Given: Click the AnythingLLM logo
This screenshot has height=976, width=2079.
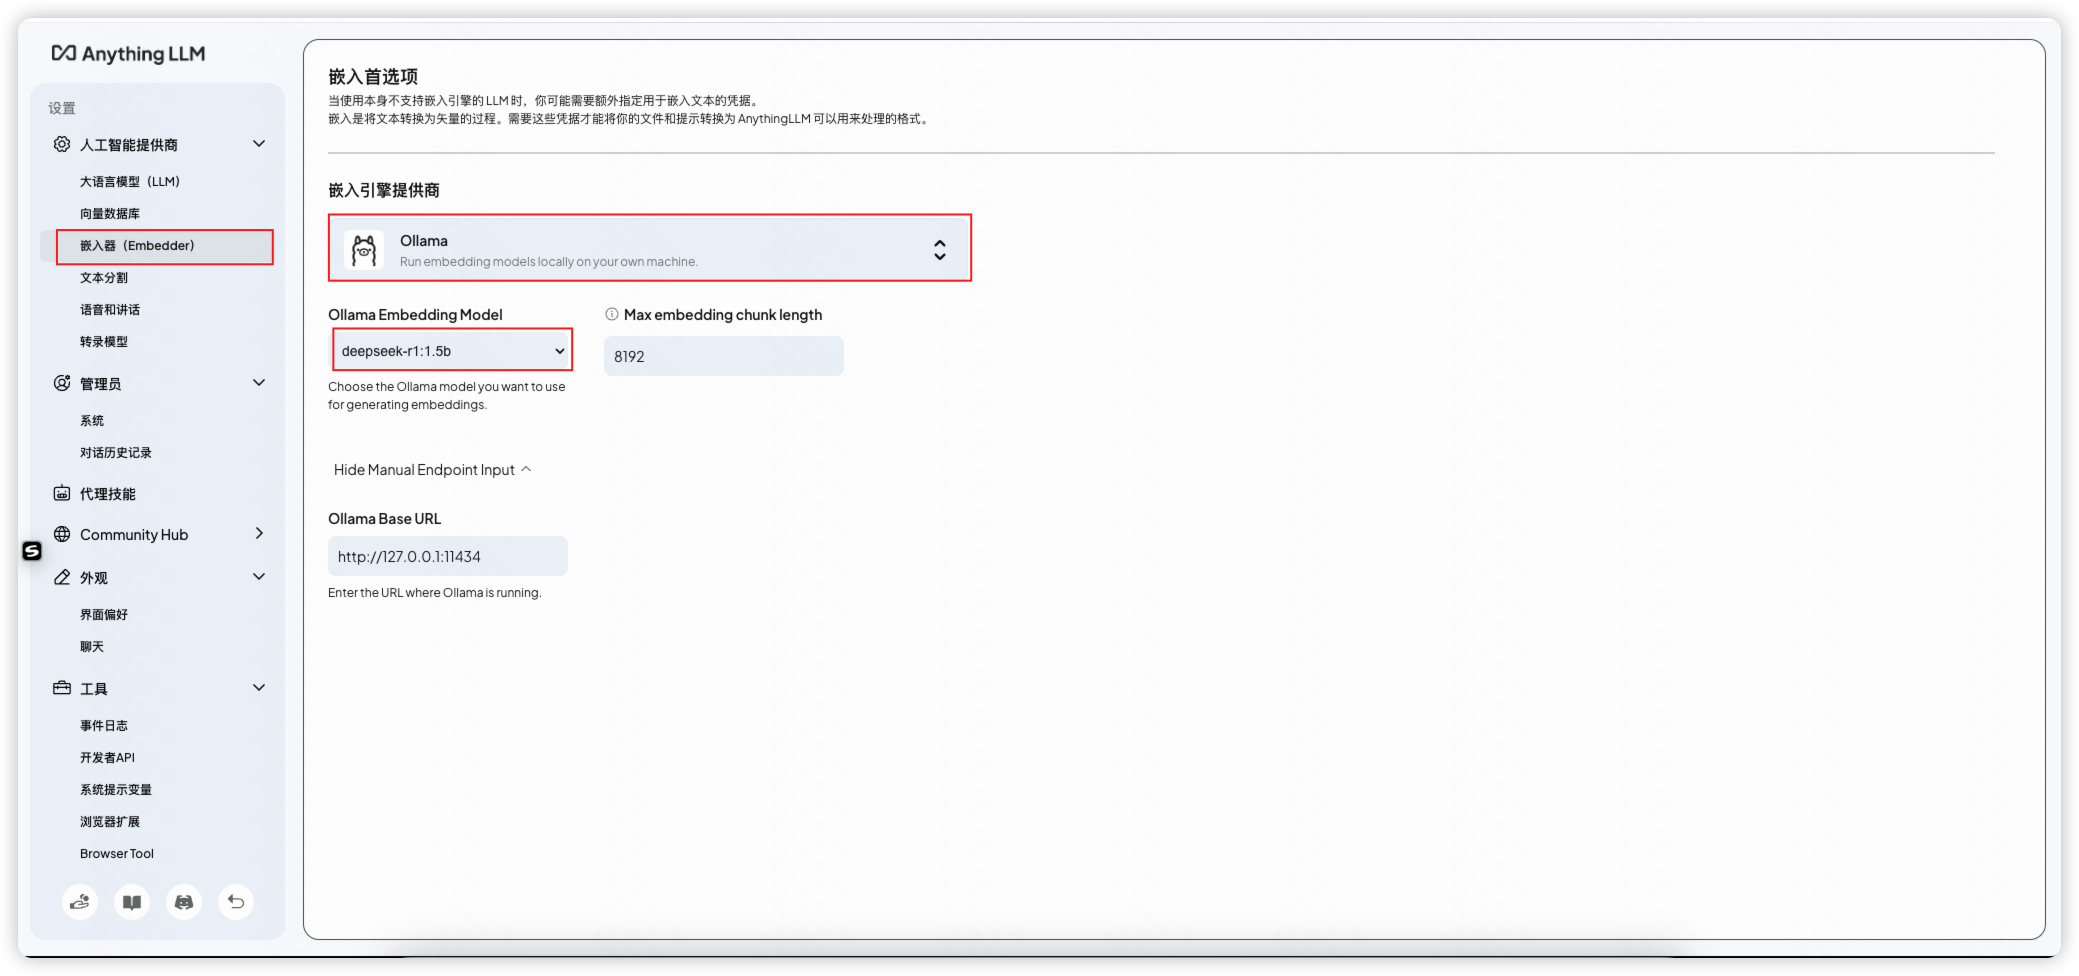Looking at the screenshot, I should pos(128,54).
